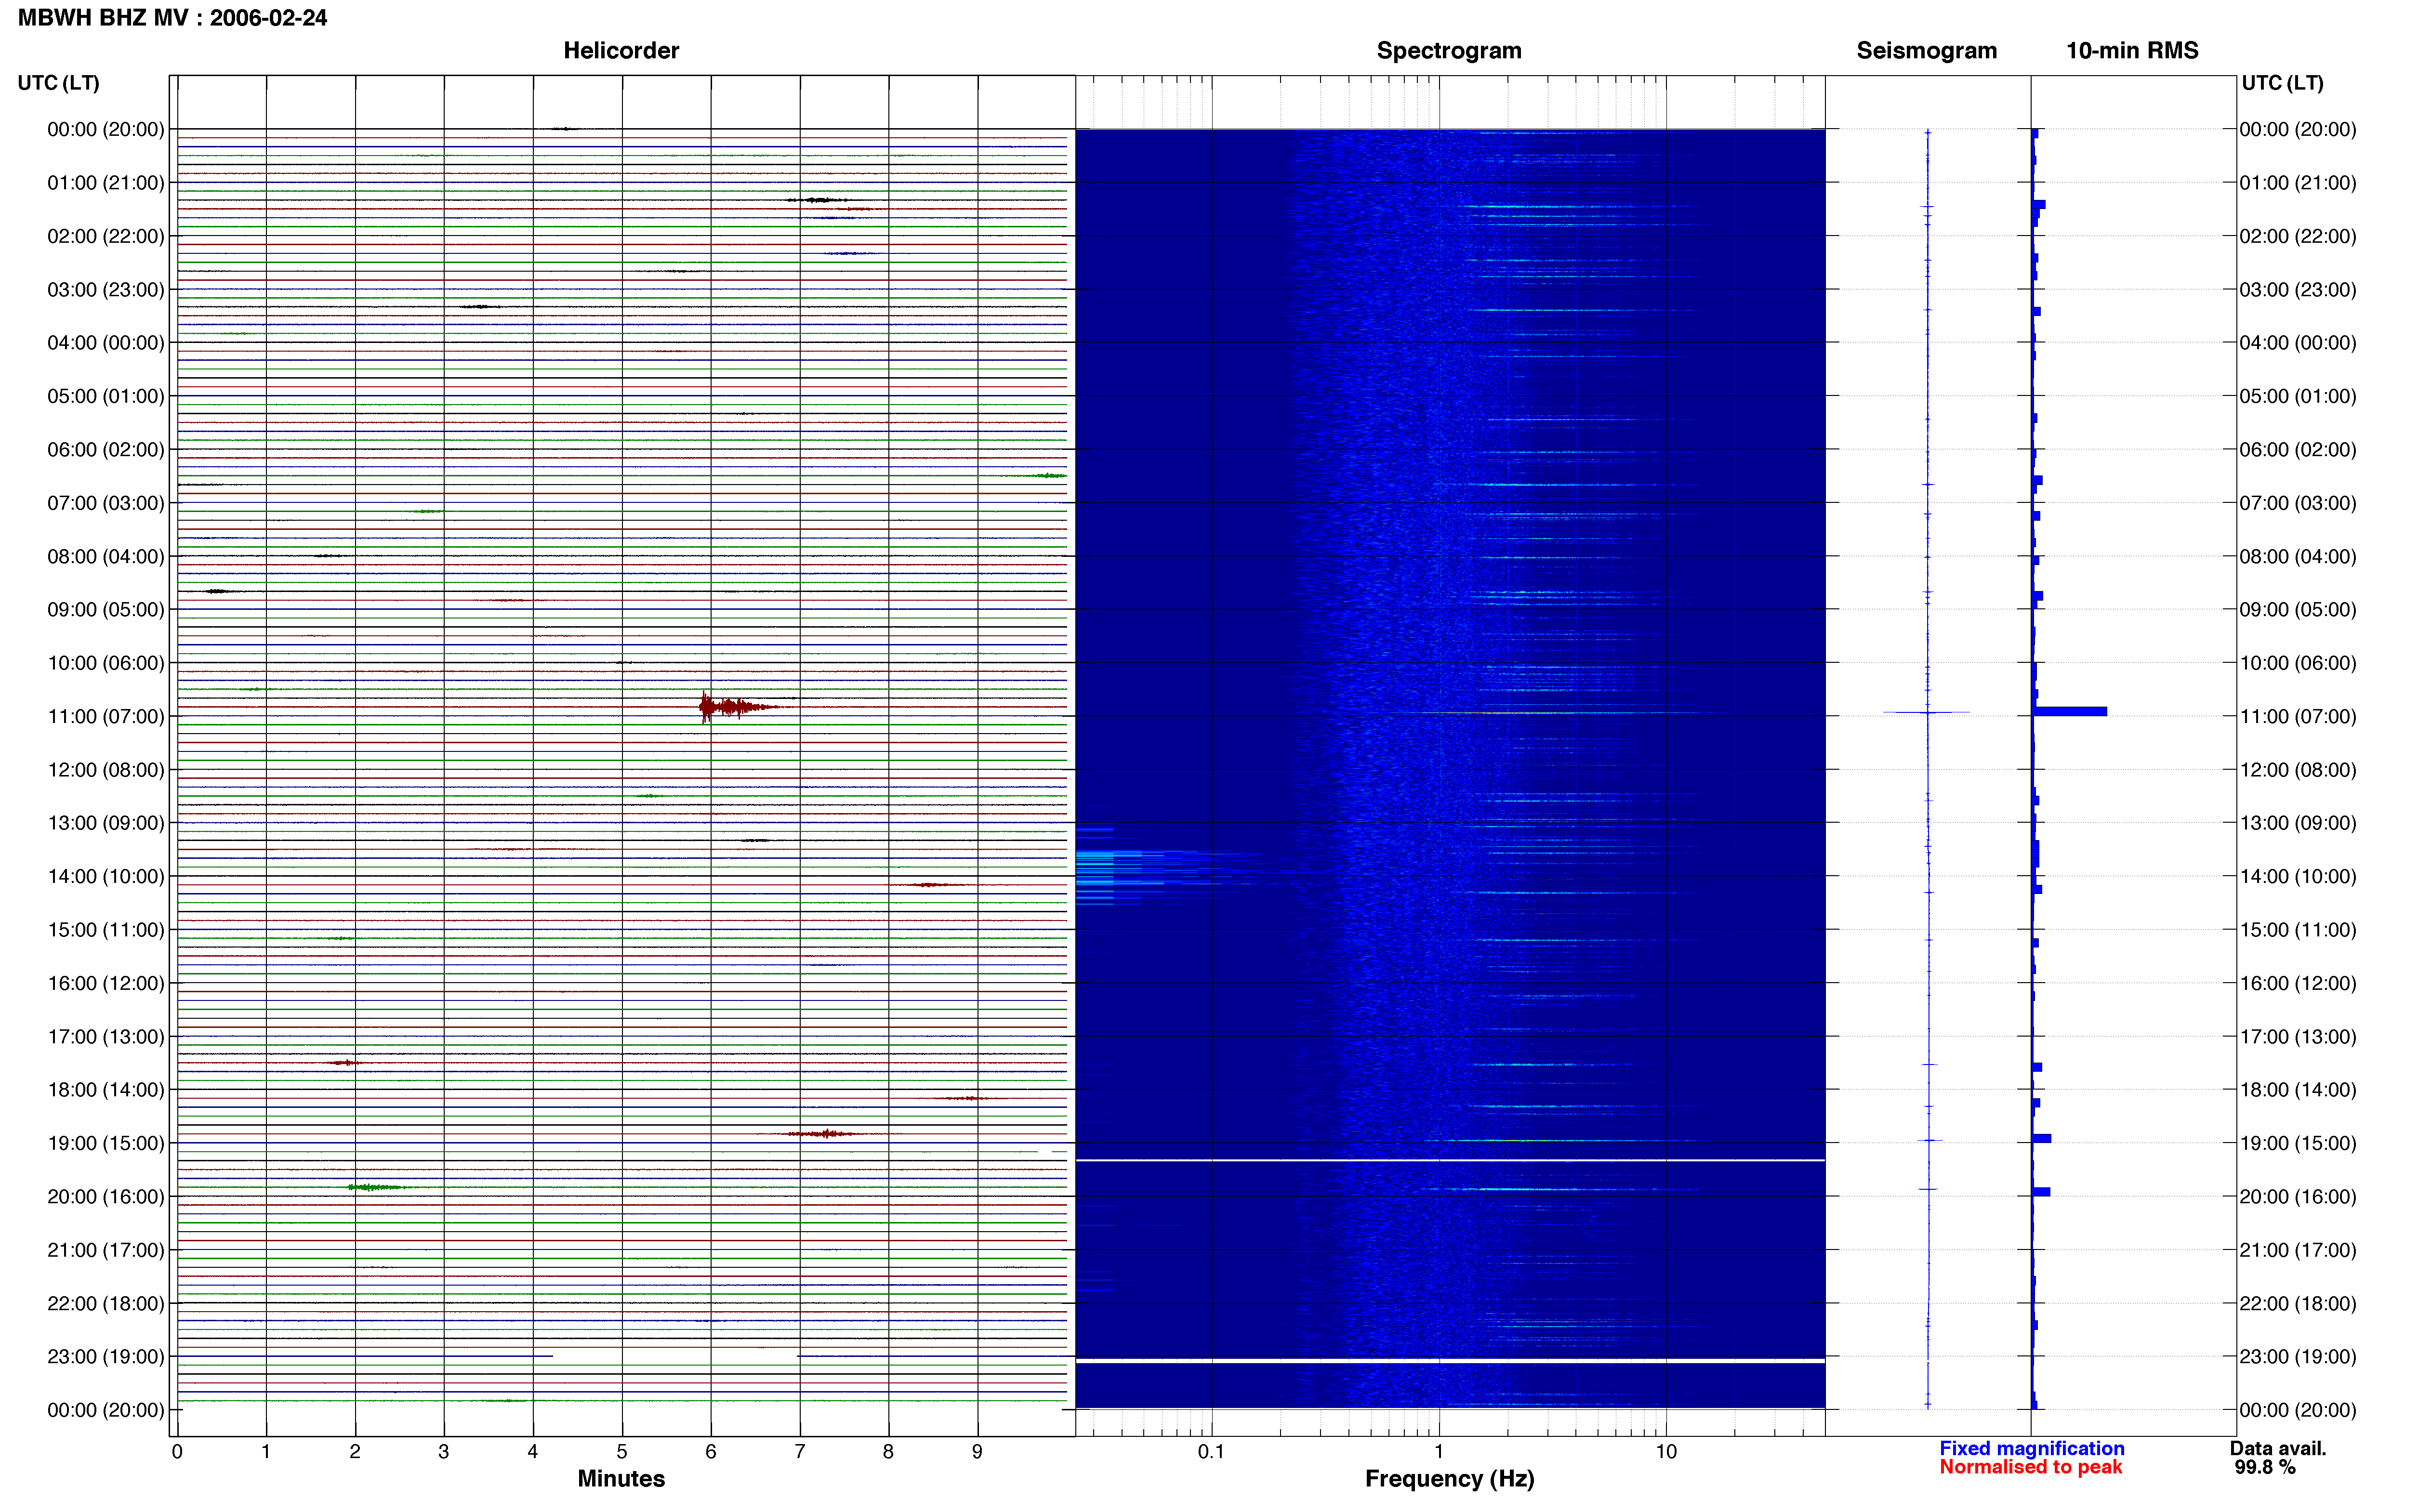Viewport: 2418px width, 1512px height.
Task: Click the white data-gap line near 19:20 in Spectrogram
Action: (1450, 1160)
